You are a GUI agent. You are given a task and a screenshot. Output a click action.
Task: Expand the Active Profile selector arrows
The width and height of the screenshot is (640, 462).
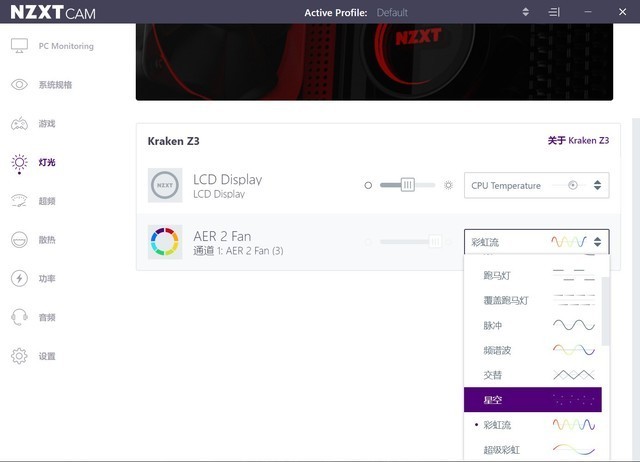click(x=526, y=12)
